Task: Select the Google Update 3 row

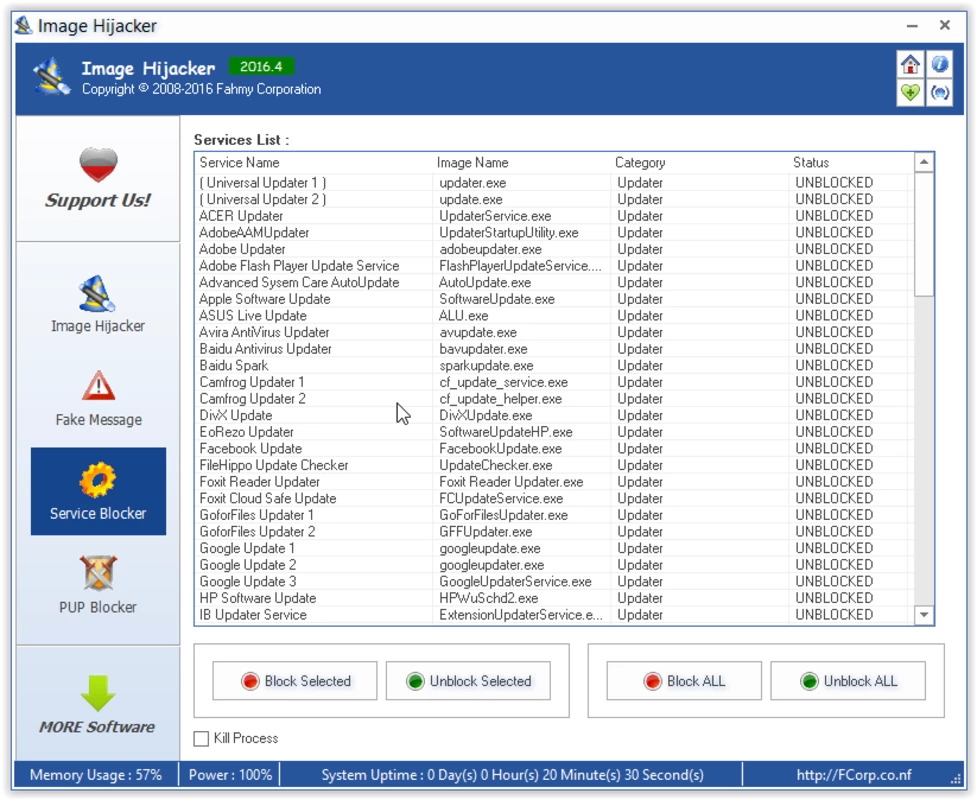Action: tap(553, 581)
